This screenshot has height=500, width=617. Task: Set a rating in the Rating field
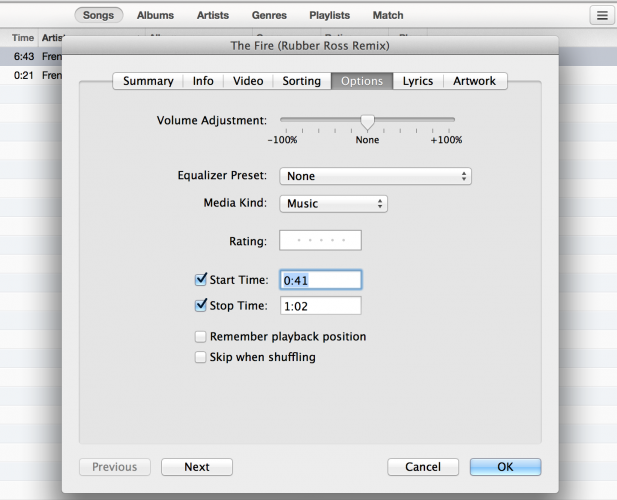[320, 240]
